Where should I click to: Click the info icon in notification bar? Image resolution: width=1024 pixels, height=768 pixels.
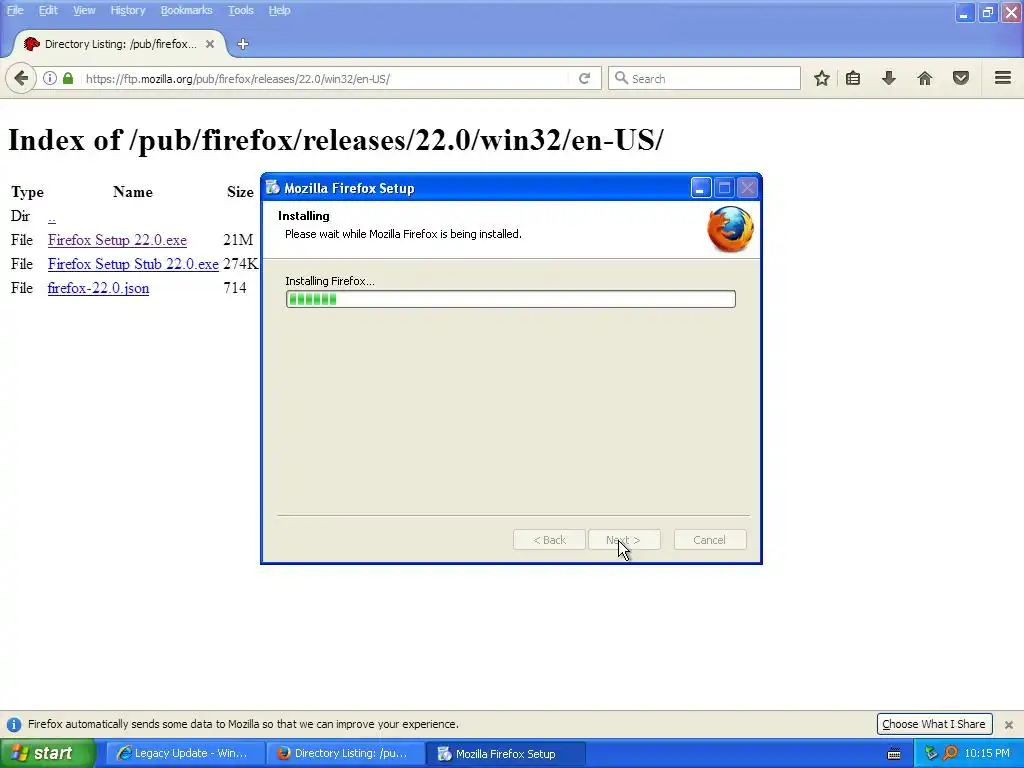(14, 724)
